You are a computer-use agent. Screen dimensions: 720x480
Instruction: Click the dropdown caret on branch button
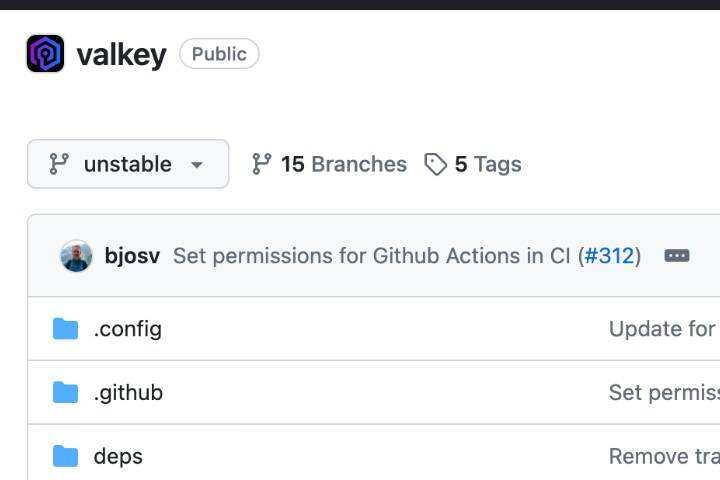click(x=197, y=165)
